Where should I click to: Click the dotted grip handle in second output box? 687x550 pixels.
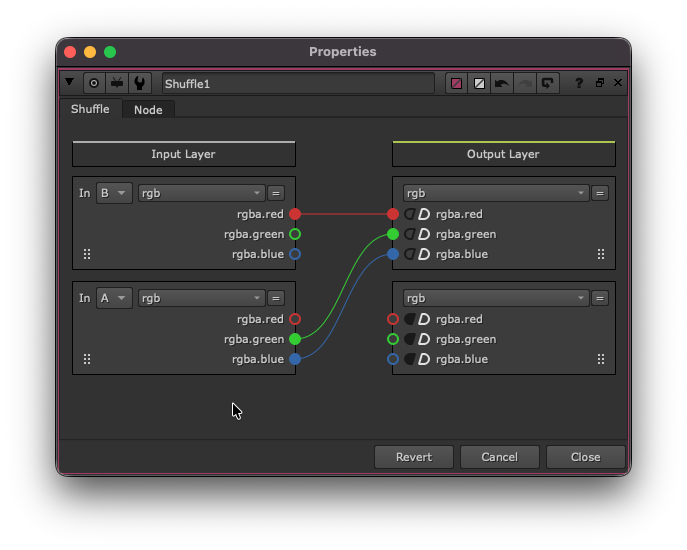[601, 359]
